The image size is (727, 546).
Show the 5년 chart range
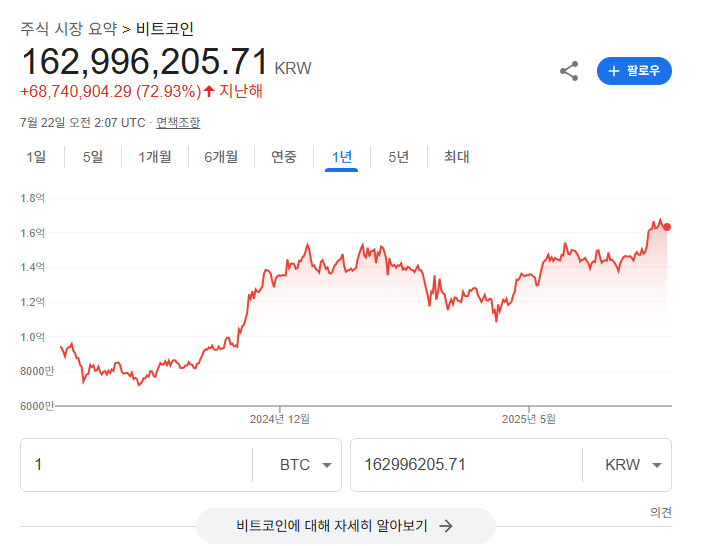click(x=398, y=157)
